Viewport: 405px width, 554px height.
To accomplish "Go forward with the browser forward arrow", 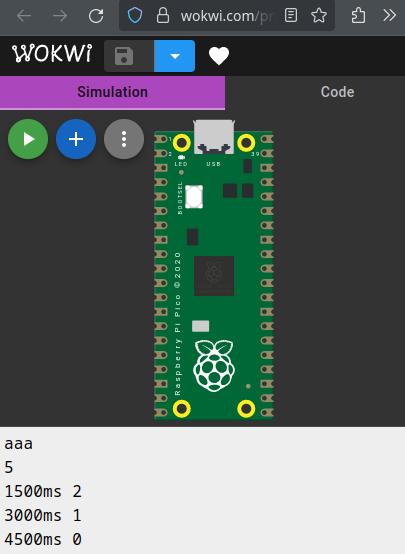I will pyautogui.click(x=60, y=16).
